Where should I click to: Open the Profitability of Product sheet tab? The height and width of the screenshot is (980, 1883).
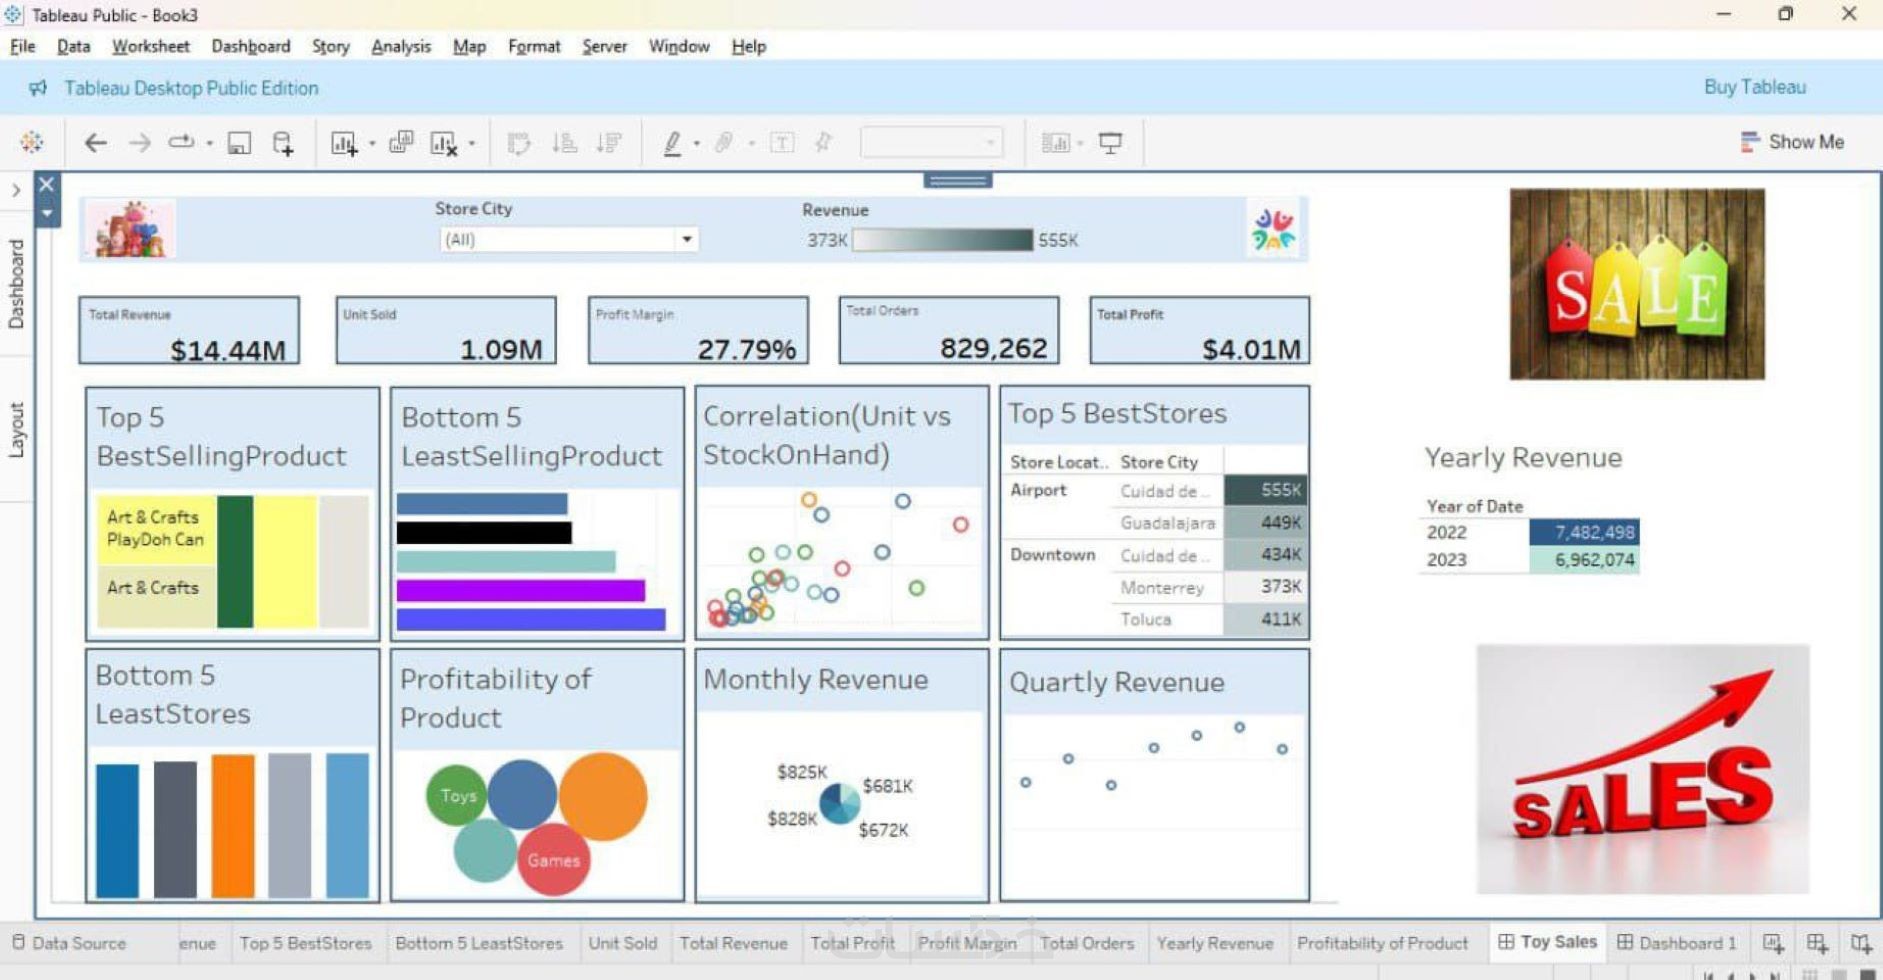(1382, 943)
